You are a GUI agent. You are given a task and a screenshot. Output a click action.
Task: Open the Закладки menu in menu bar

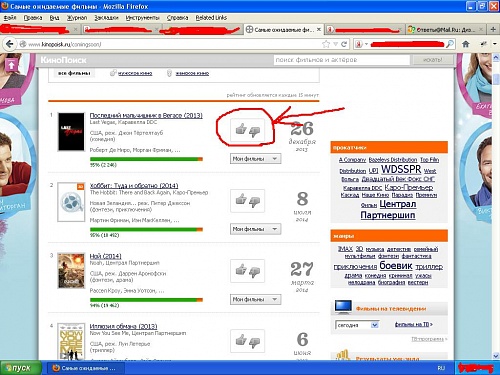point(106,18)
